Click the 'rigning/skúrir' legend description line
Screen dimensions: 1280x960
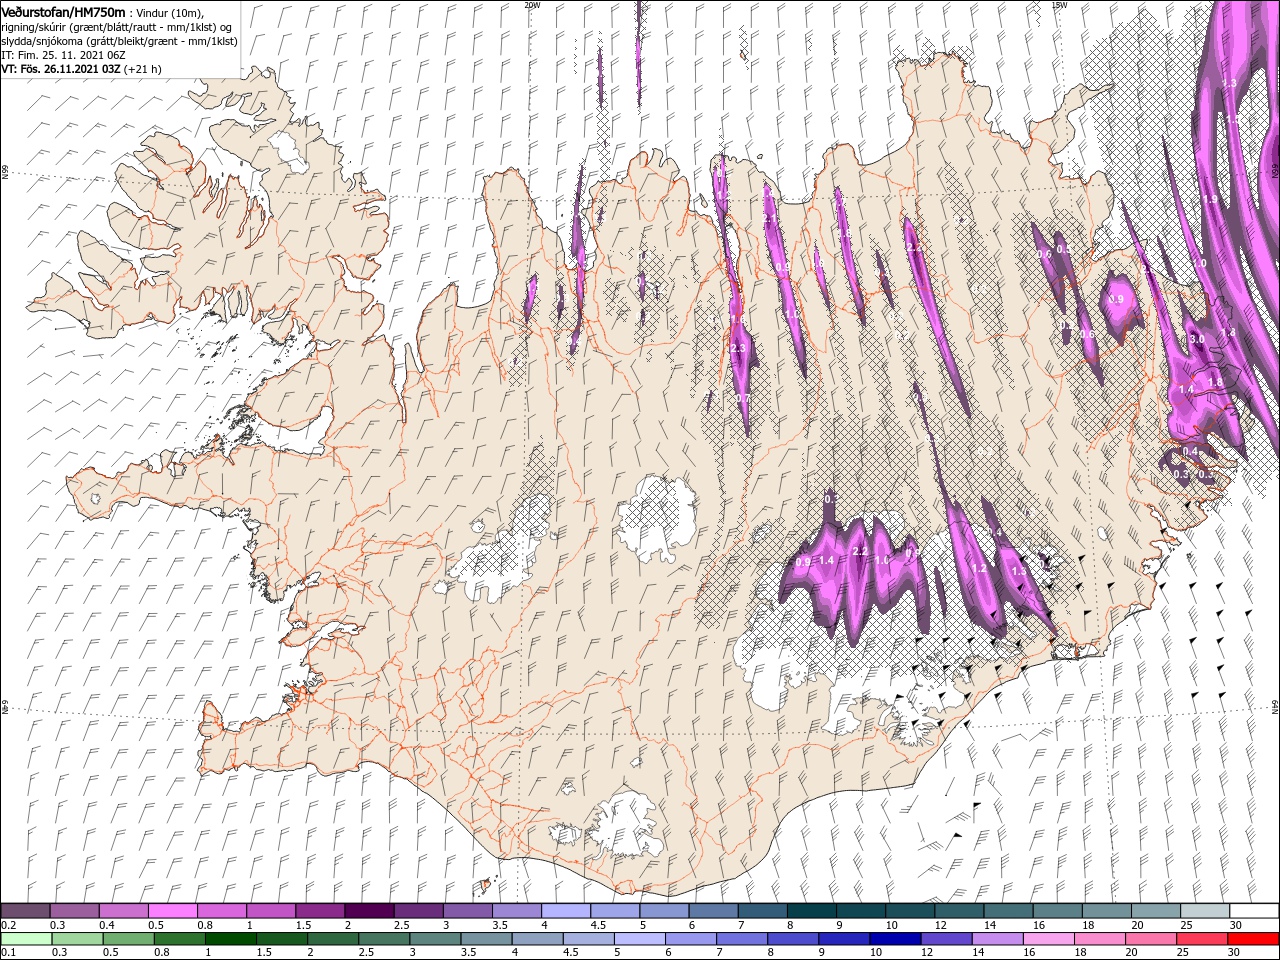[x=116, y=26]
